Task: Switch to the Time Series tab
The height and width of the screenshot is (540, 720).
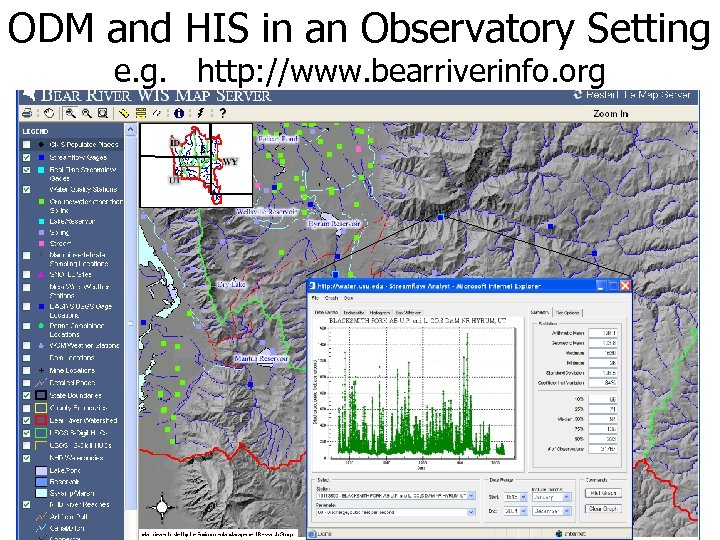Action: pos(326,313)
